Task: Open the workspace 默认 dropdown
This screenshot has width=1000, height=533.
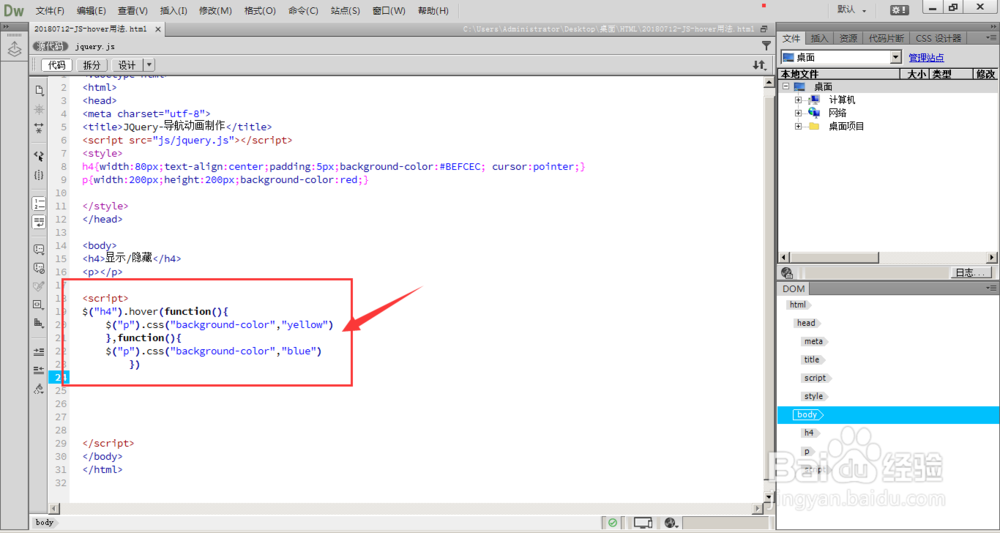Action: (851, 10)
